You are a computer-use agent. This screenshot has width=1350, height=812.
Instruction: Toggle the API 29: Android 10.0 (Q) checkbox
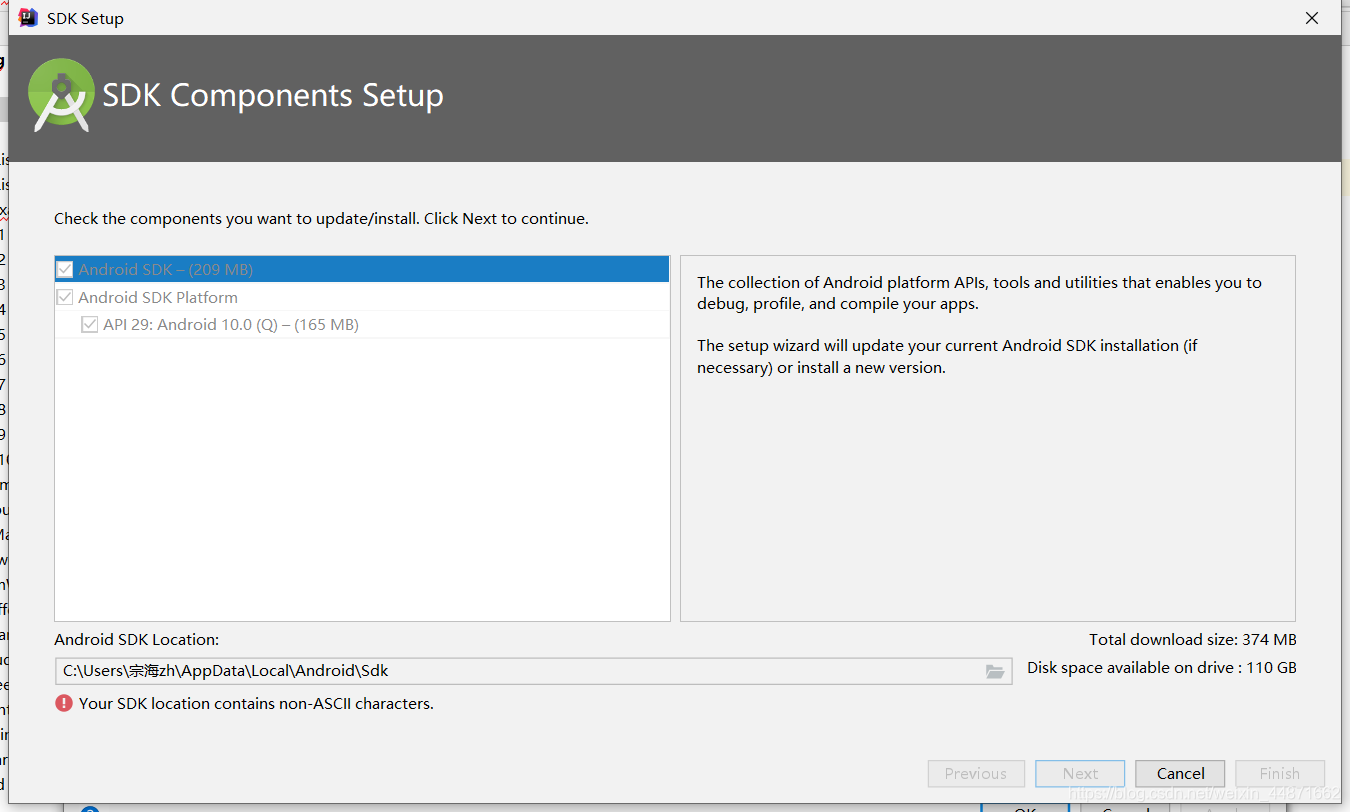tap(90, 324)
